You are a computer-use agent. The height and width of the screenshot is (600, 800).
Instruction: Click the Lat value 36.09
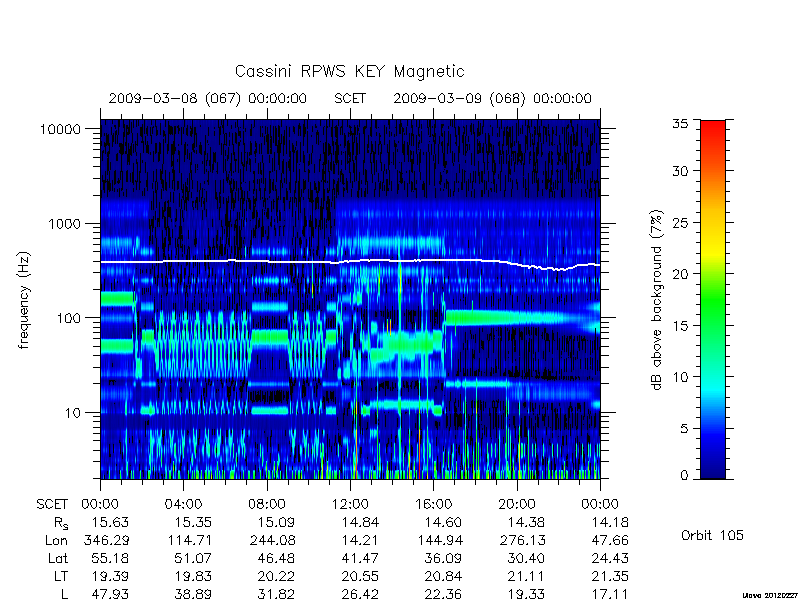point(443,558)
